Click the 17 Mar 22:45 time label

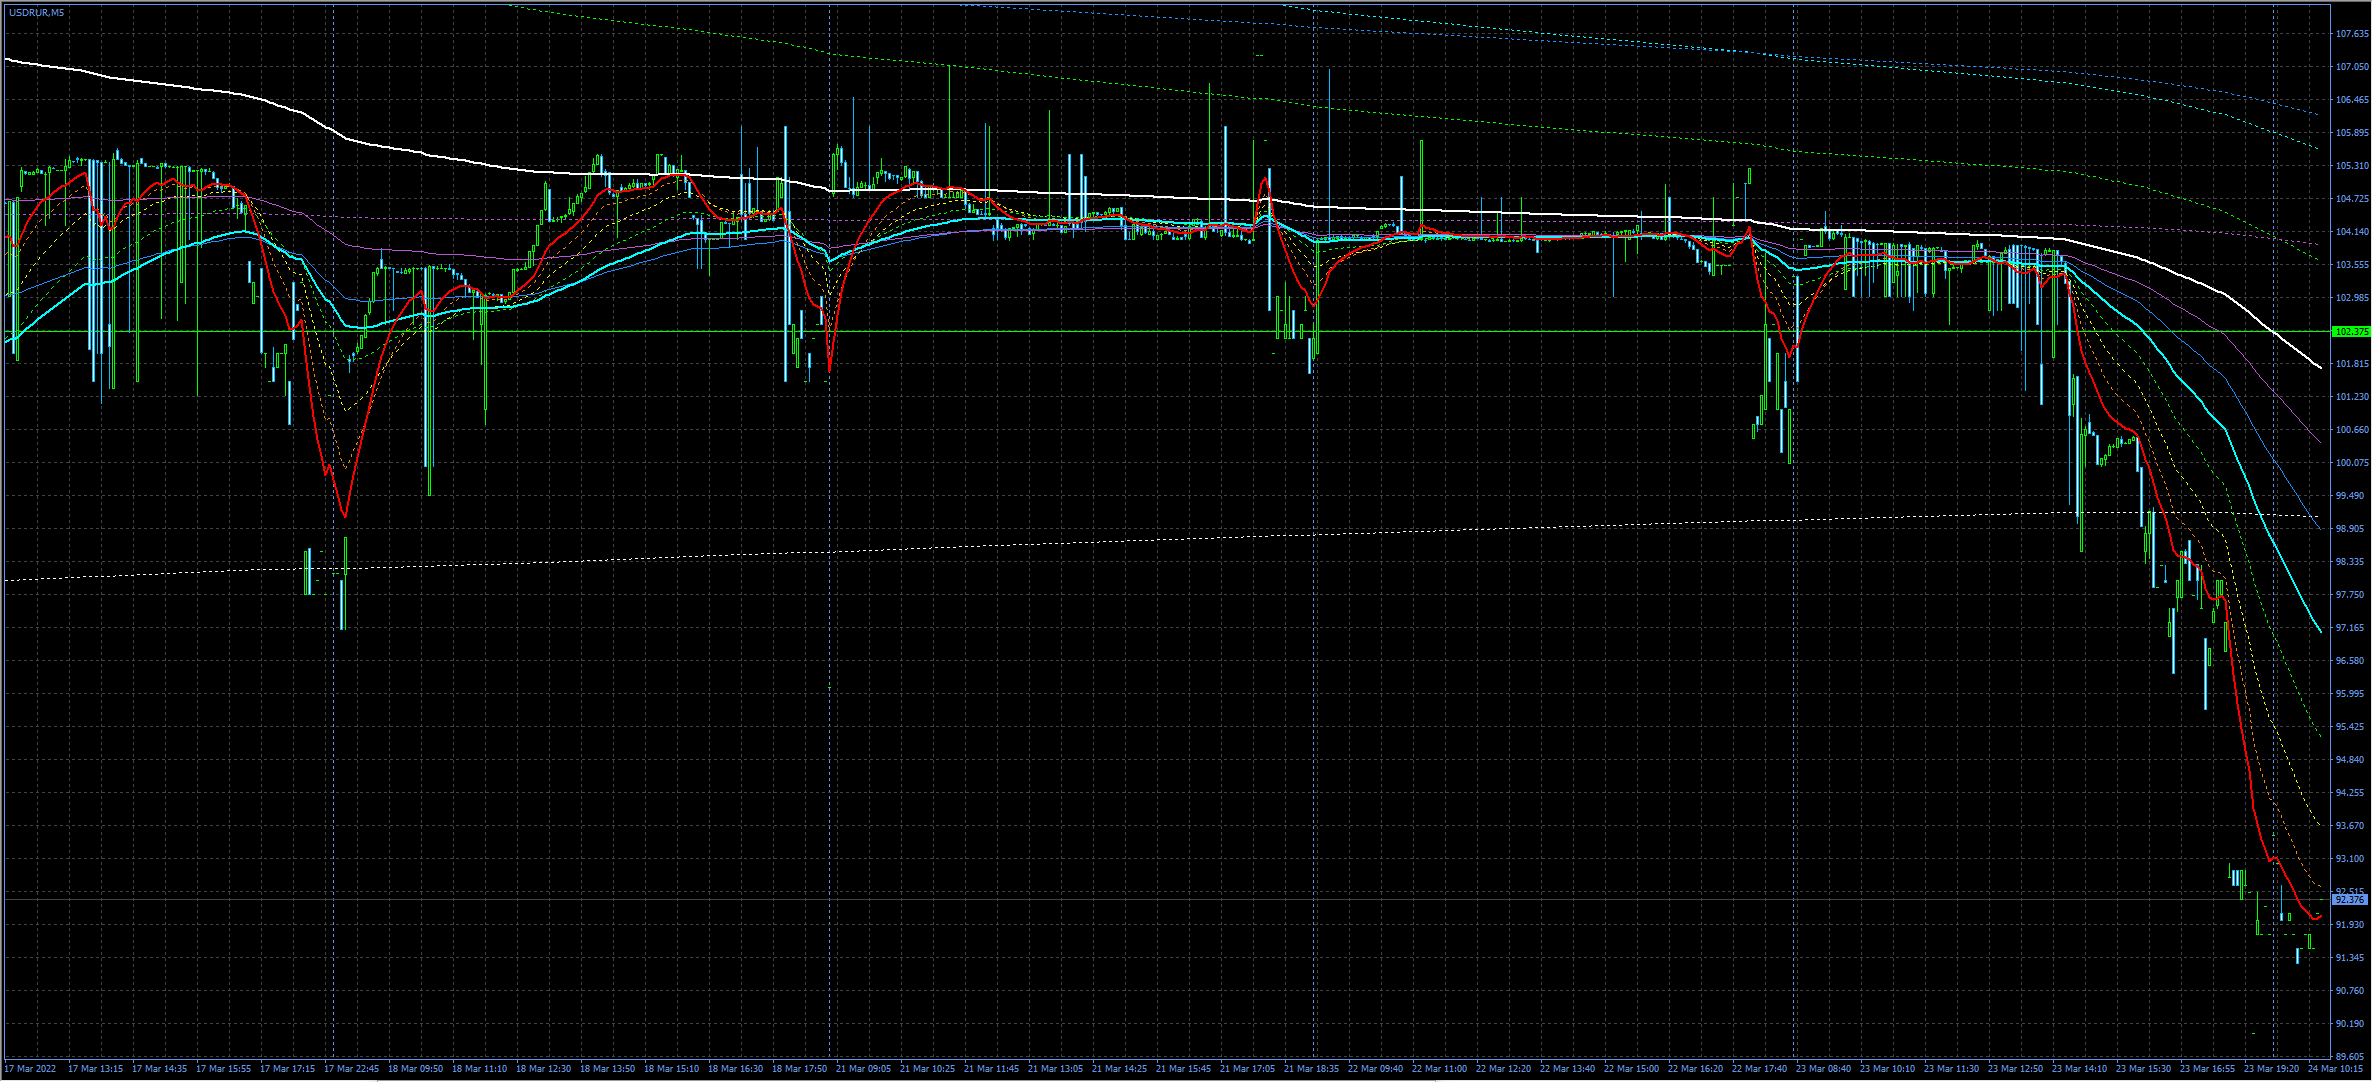351,1068
